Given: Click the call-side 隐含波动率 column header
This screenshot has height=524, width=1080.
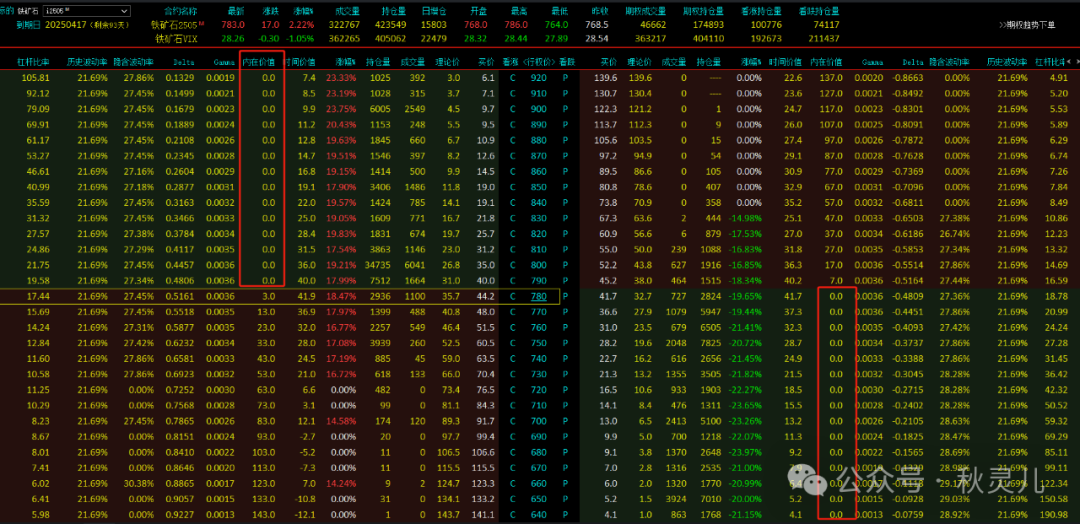Looking at the screenshot, I should click(x=136, y=62).
